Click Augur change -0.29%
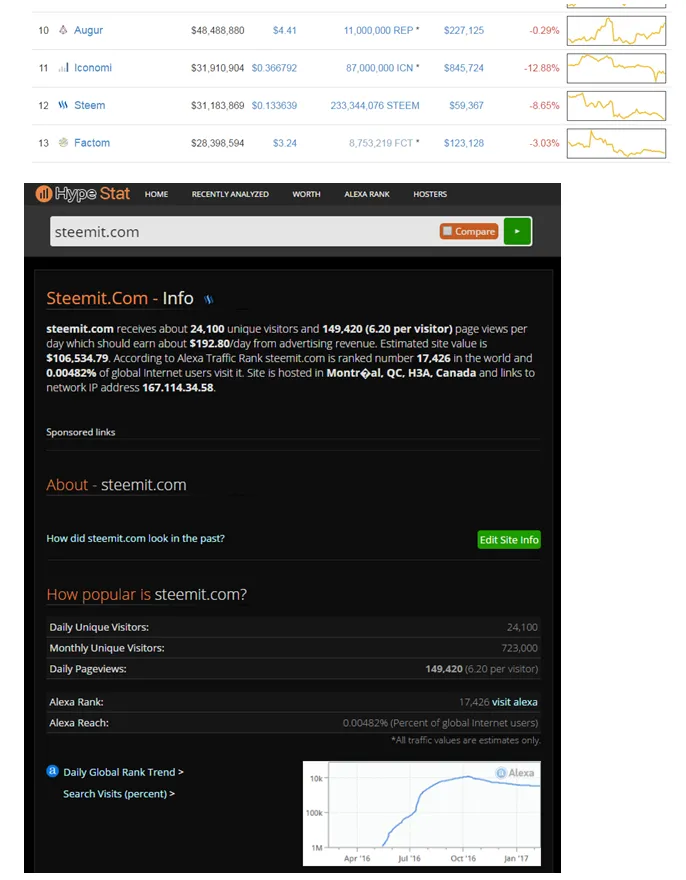The image size is (686, 880). coord(544,30)
